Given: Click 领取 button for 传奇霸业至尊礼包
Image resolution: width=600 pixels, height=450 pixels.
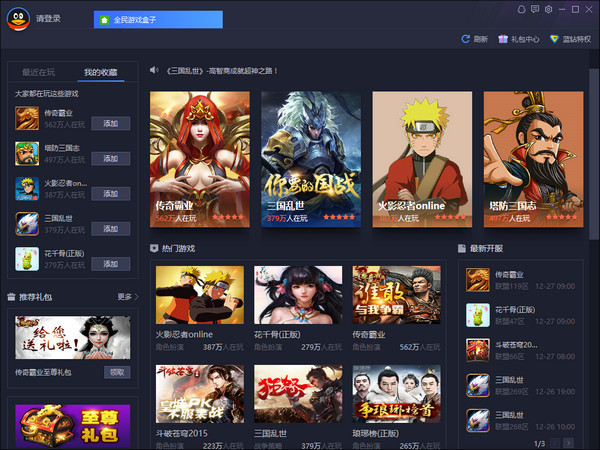Looking at the screenshot, I should coord(118,372).
